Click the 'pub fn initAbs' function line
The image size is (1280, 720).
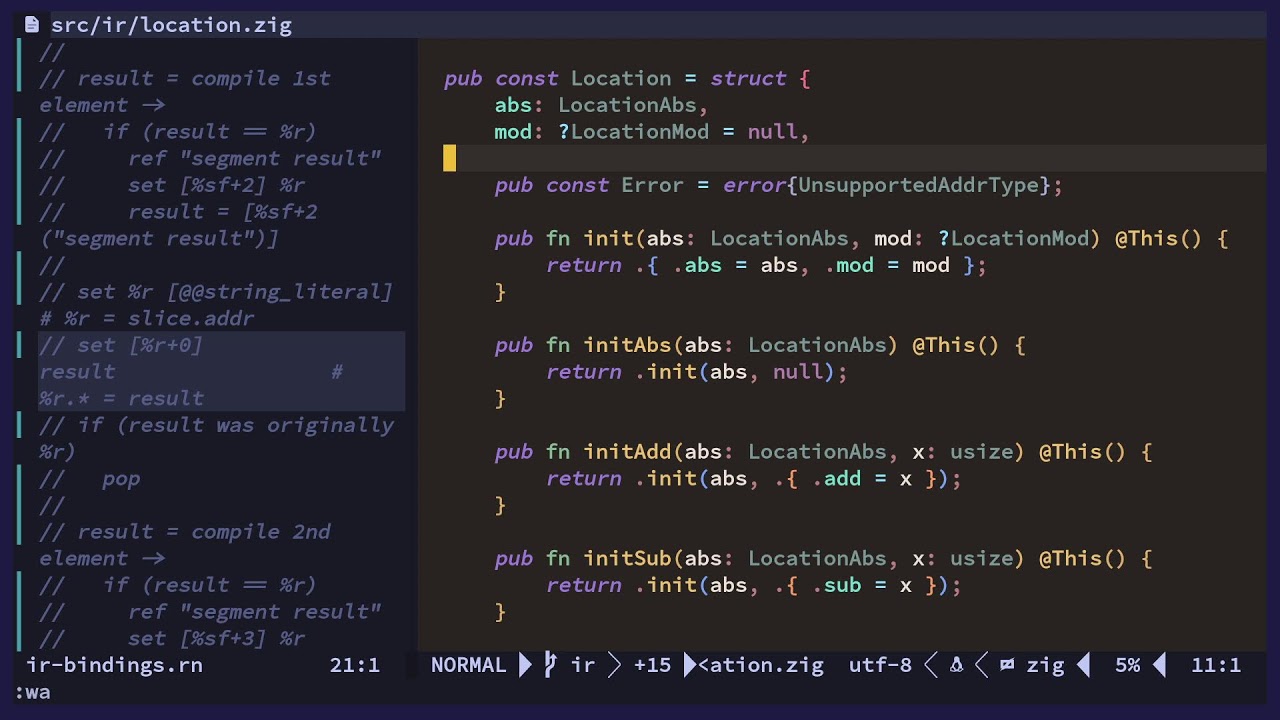[x=760, y=345]
